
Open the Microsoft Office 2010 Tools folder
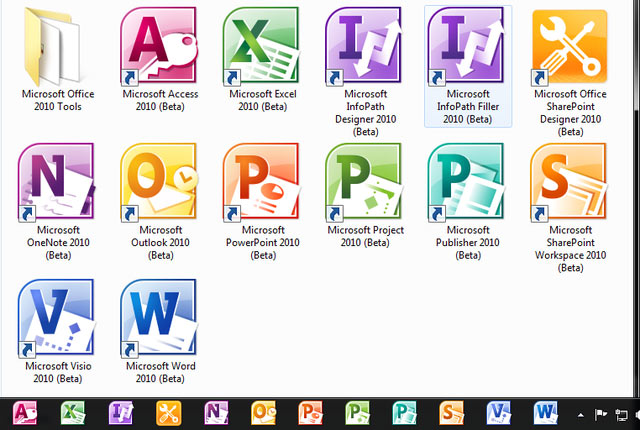point(52,46)
